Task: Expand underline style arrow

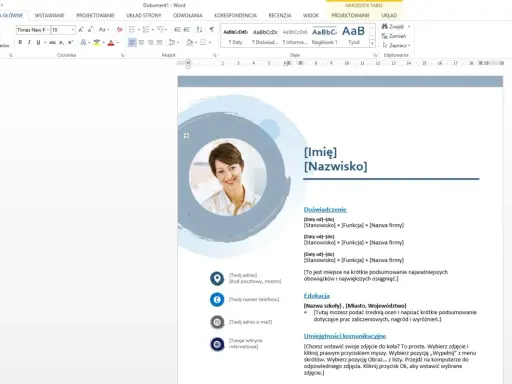Action: coord(44,42)
